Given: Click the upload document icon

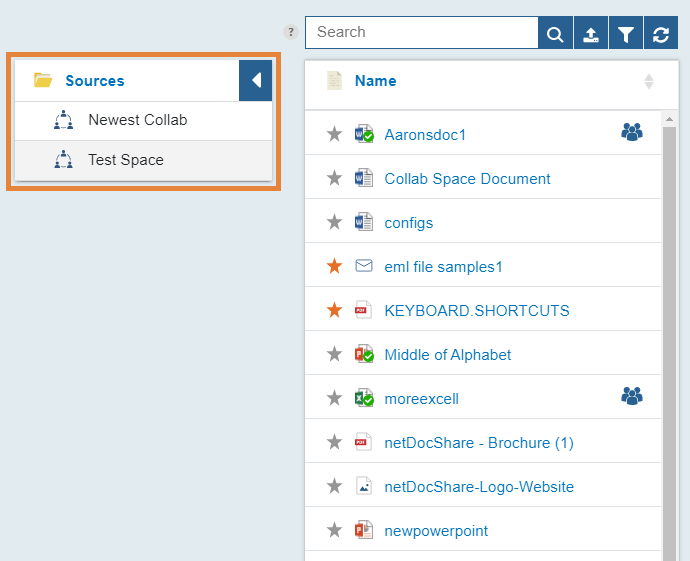Looking at the screenshot, I should [x=591, y=33].
